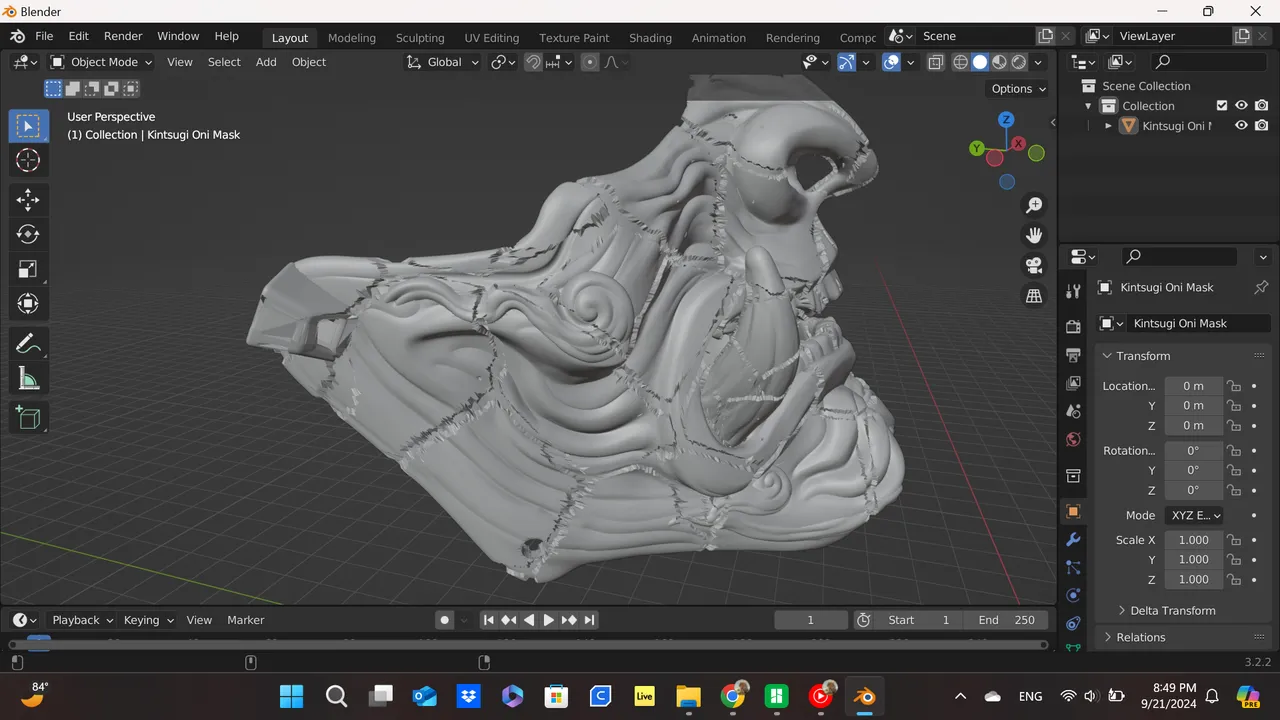Enable Material Preview shading mode
This screenshot has height=720, width=1280.
pos(999,62)
